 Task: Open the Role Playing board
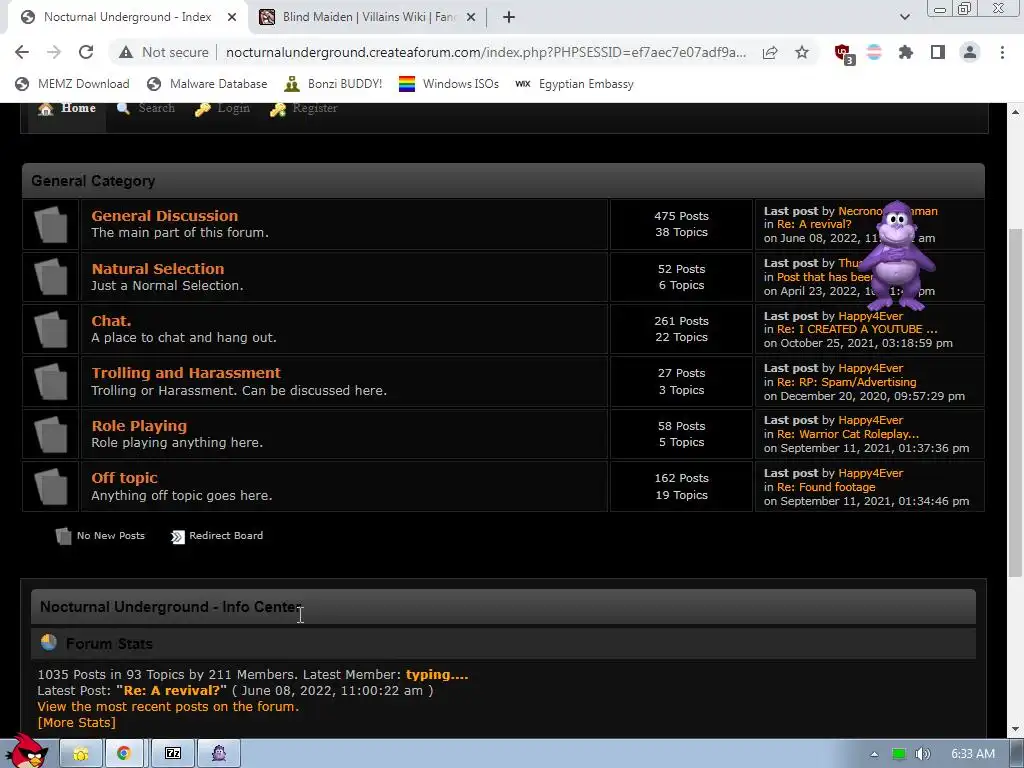pyautogui.click(x=139, y=426)
